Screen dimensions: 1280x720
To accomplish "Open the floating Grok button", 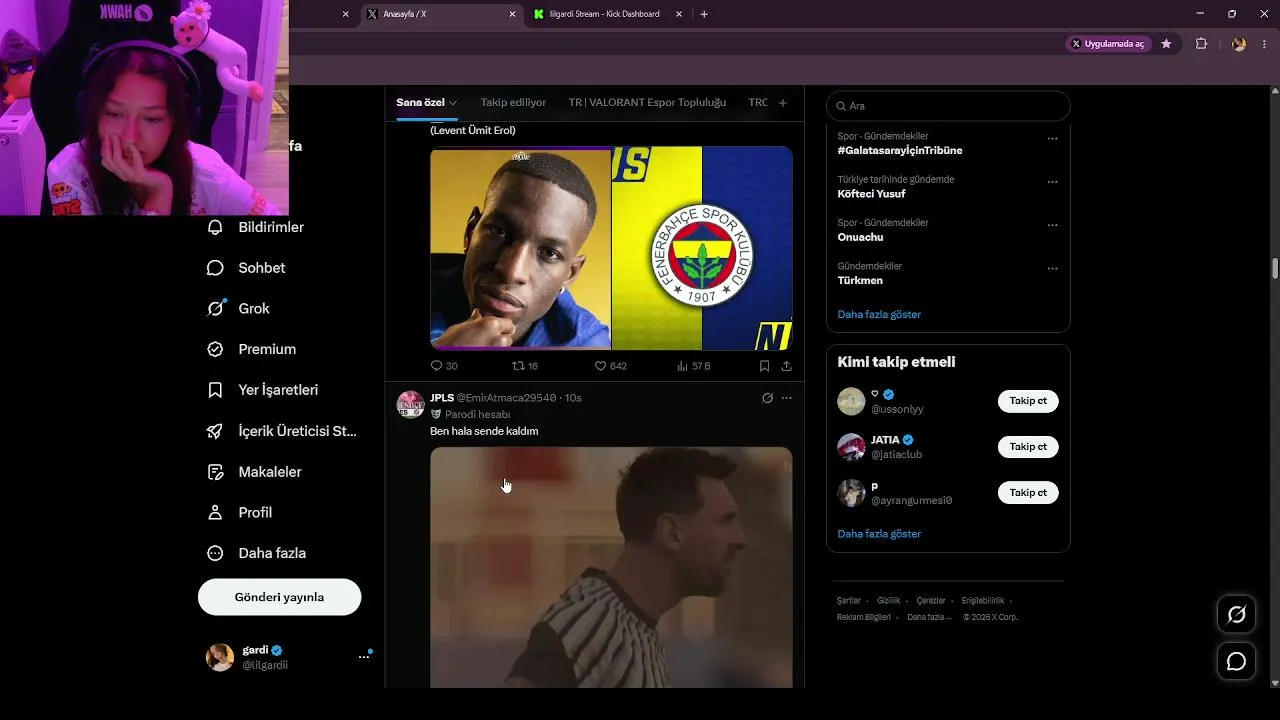I will 1237,614.
